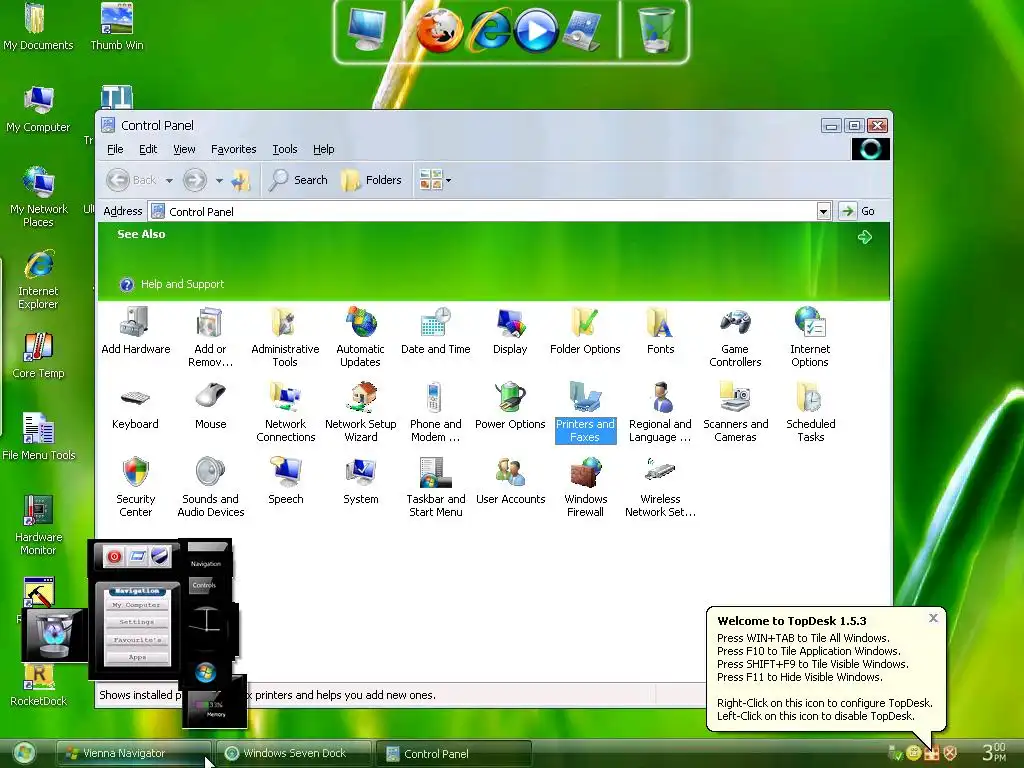Viewport: 1024px width, 768px height.
Task: Expand the Forward button history dropdown
Action: pos(219,180)
